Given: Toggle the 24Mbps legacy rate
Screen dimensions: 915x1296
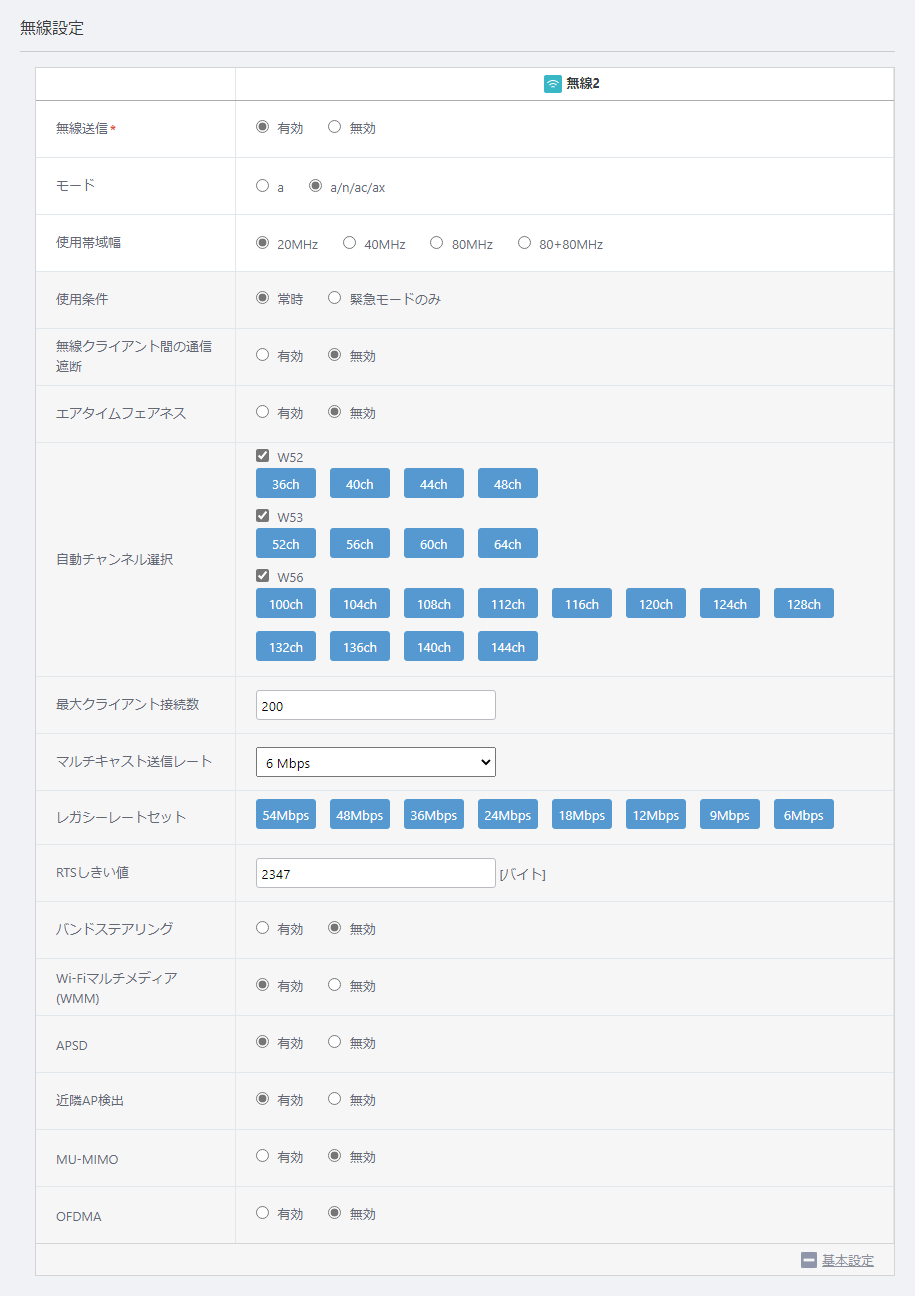Looking at the screenshot, I should point(508,814).
